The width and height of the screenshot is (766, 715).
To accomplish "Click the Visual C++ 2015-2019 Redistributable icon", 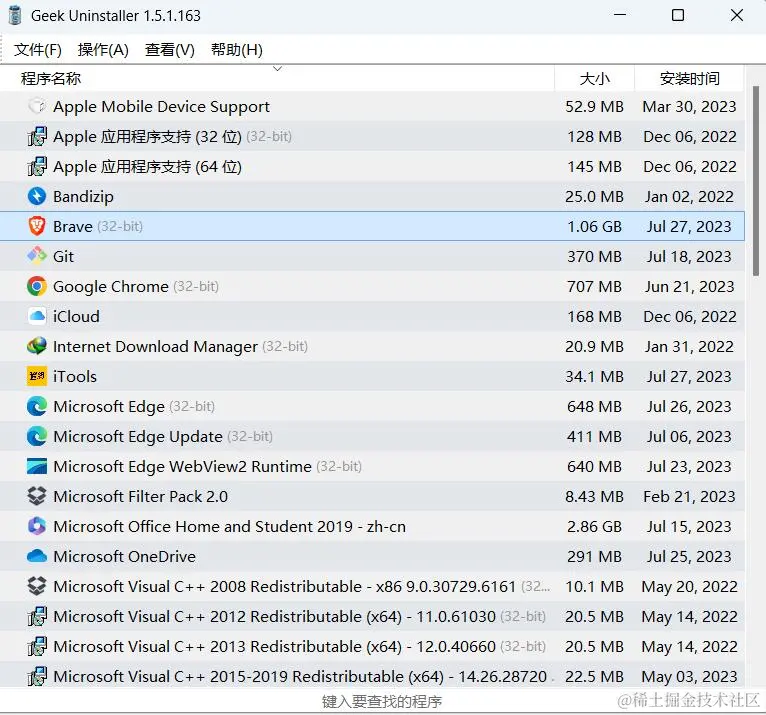I will [37, 676].
